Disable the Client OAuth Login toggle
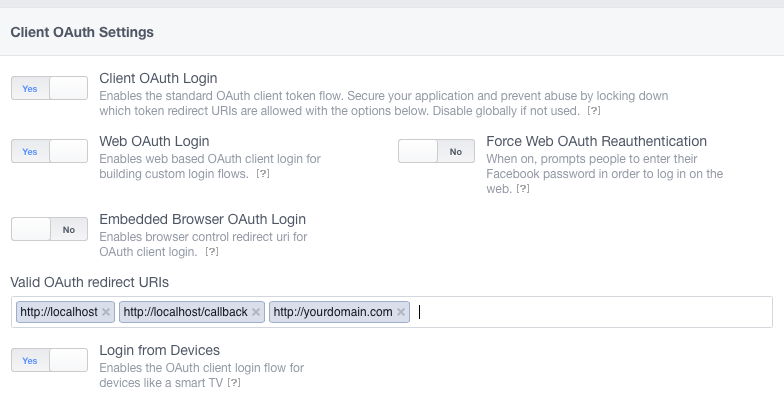The image size is (784, 402). point(49,89)
